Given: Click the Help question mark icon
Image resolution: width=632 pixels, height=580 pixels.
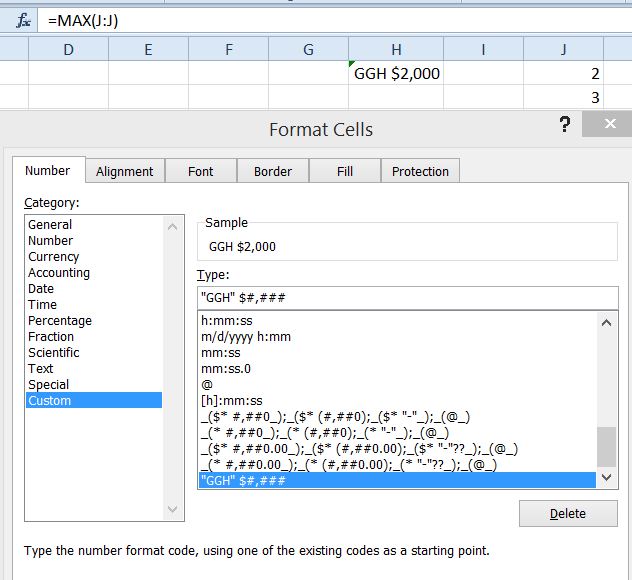Looking at the screenshot, I should coord(565,124).
